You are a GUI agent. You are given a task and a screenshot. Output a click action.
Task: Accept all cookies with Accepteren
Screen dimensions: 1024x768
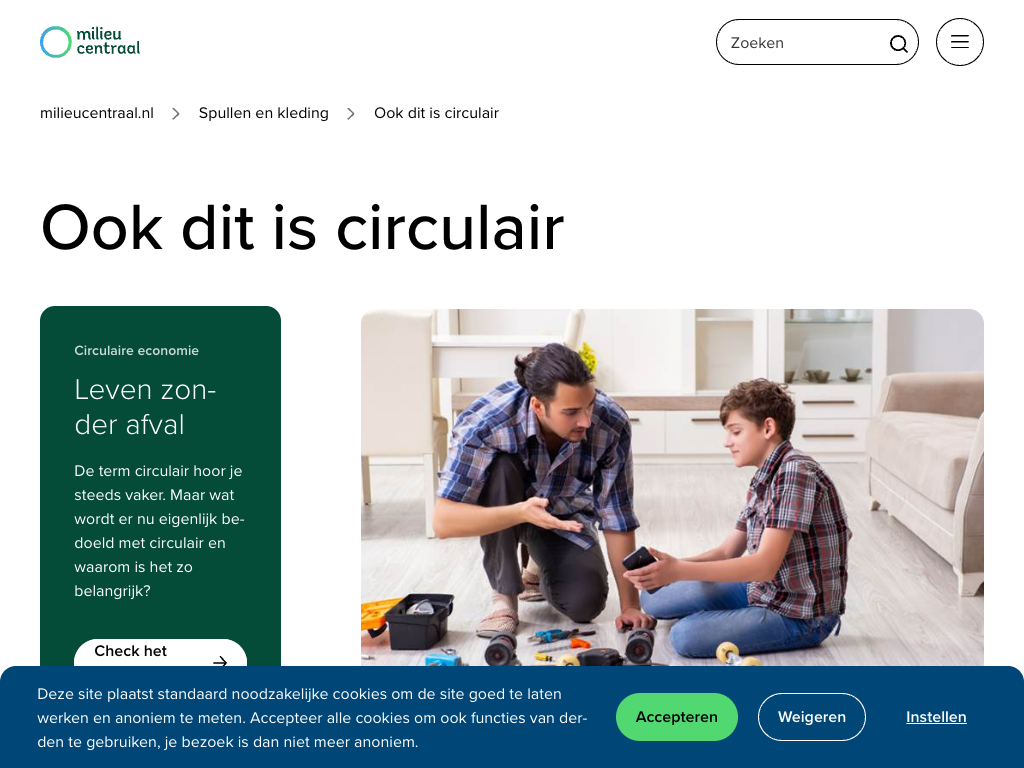[677, 717]
